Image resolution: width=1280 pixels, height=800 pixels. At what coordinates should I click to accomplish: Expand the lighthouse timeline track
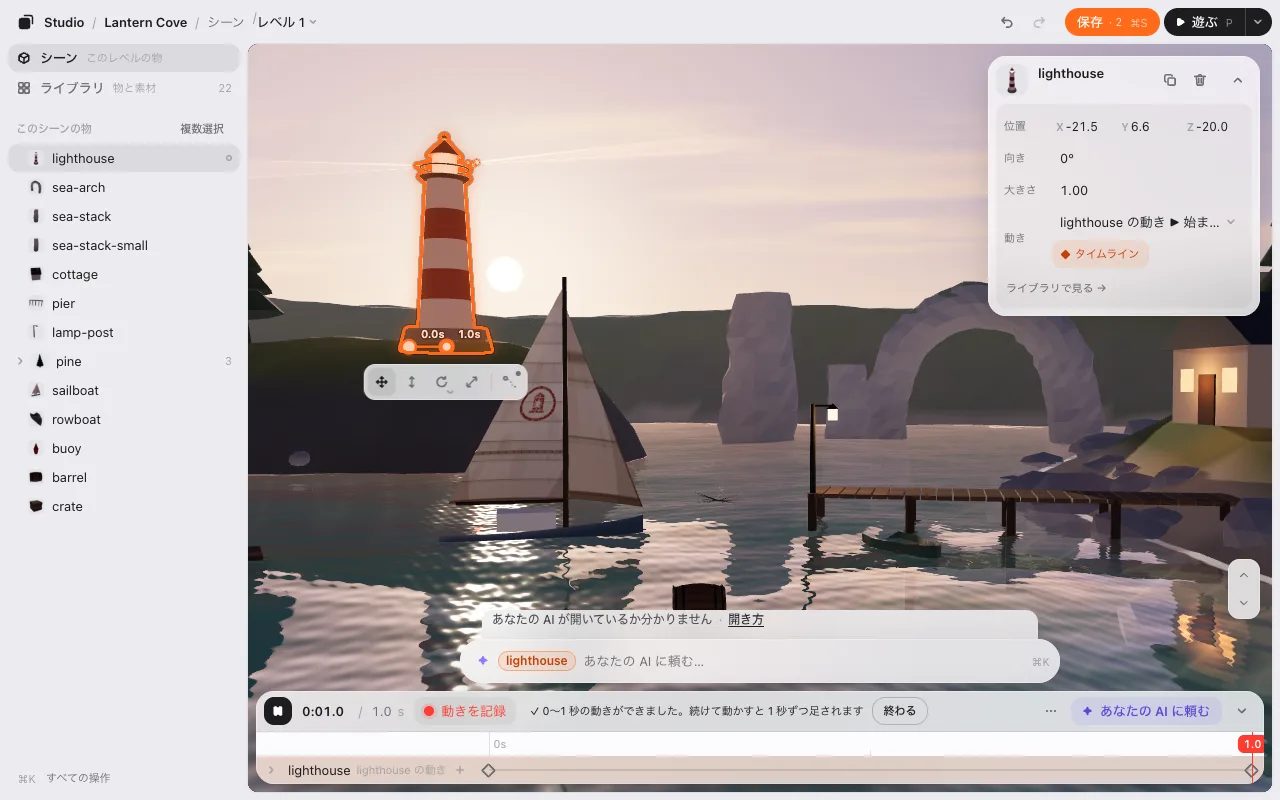pos(270,770)
